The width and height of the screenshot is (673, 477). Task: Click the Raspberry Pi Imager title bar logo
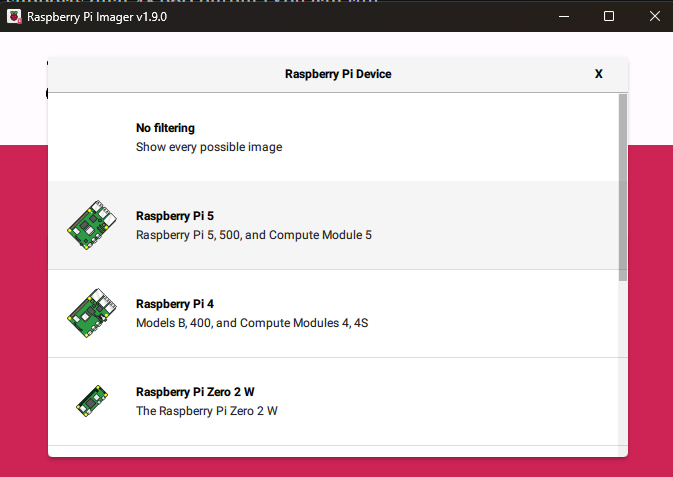click(x=14, y=17)
